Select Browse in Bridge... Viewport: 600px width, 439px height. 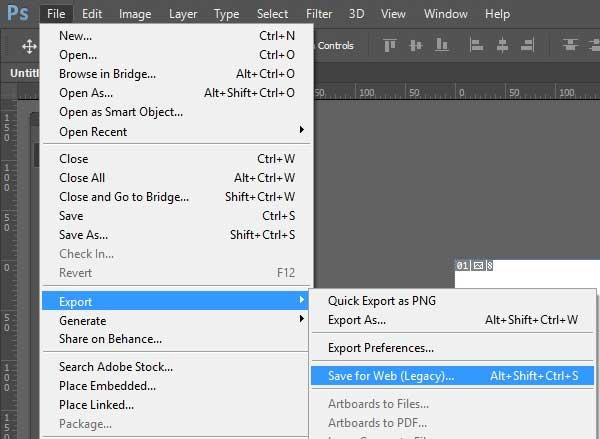point(177,74)
